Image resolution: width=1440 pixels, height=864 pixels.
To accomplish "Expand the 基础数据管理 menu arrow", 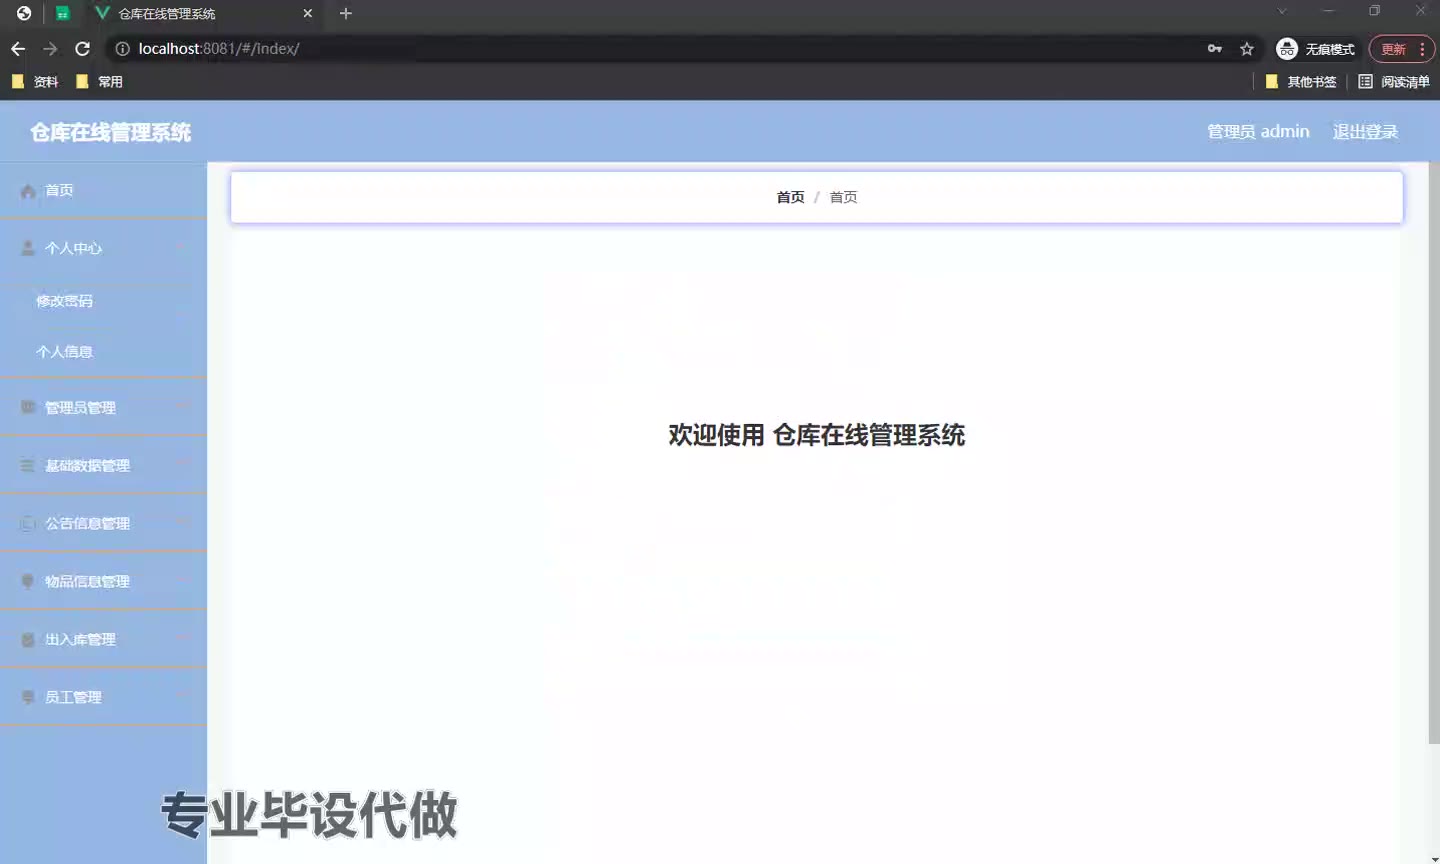I will 182,465.
